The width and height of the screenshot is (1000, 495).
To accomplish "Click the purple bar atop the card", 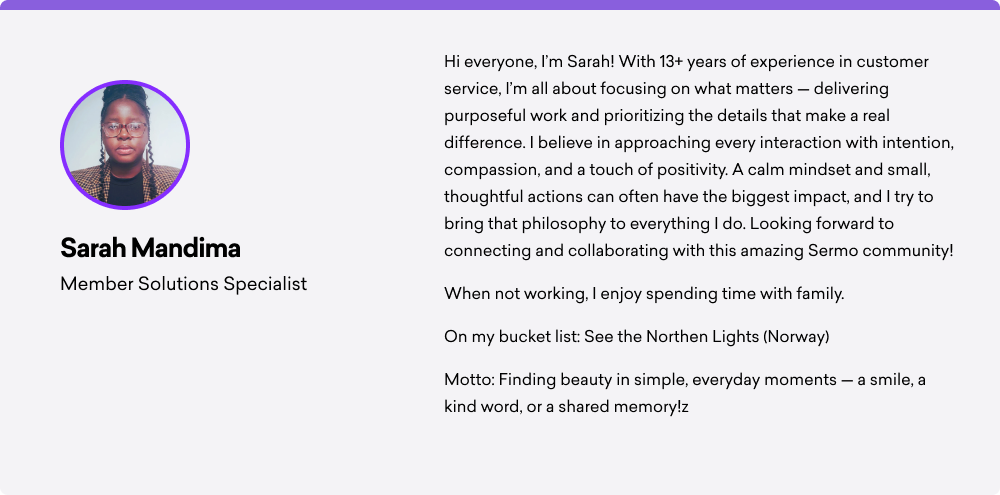I will [x=500, y=4].
